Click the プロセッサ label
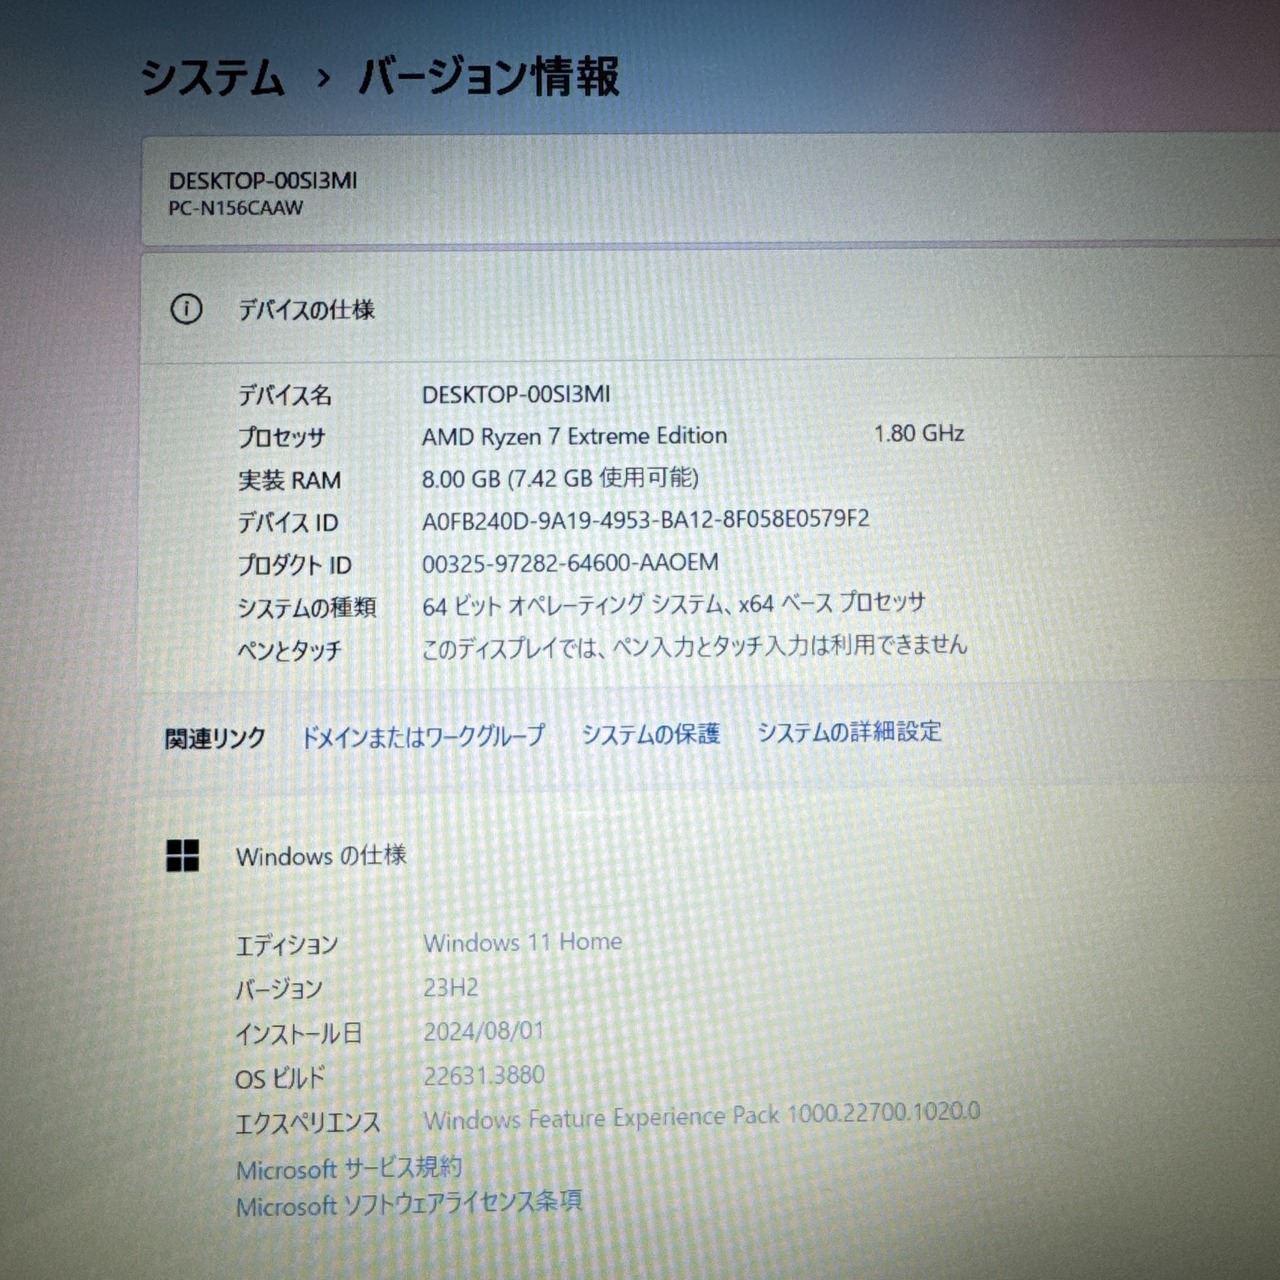Screen dimensions: 1280x1280 point(281,438)
